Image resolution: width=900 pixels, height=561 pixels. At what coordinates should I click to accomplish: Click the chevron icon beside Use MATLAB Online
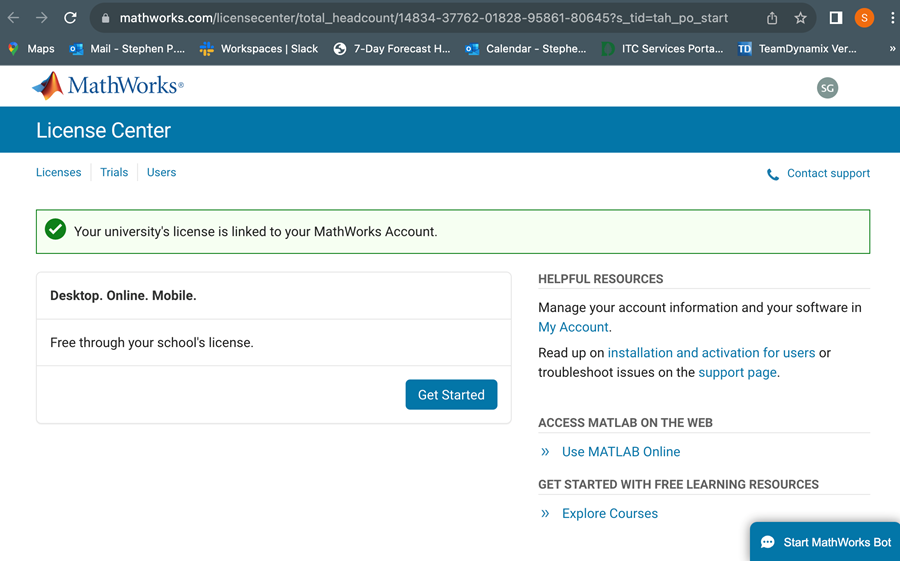pos(545,452)
